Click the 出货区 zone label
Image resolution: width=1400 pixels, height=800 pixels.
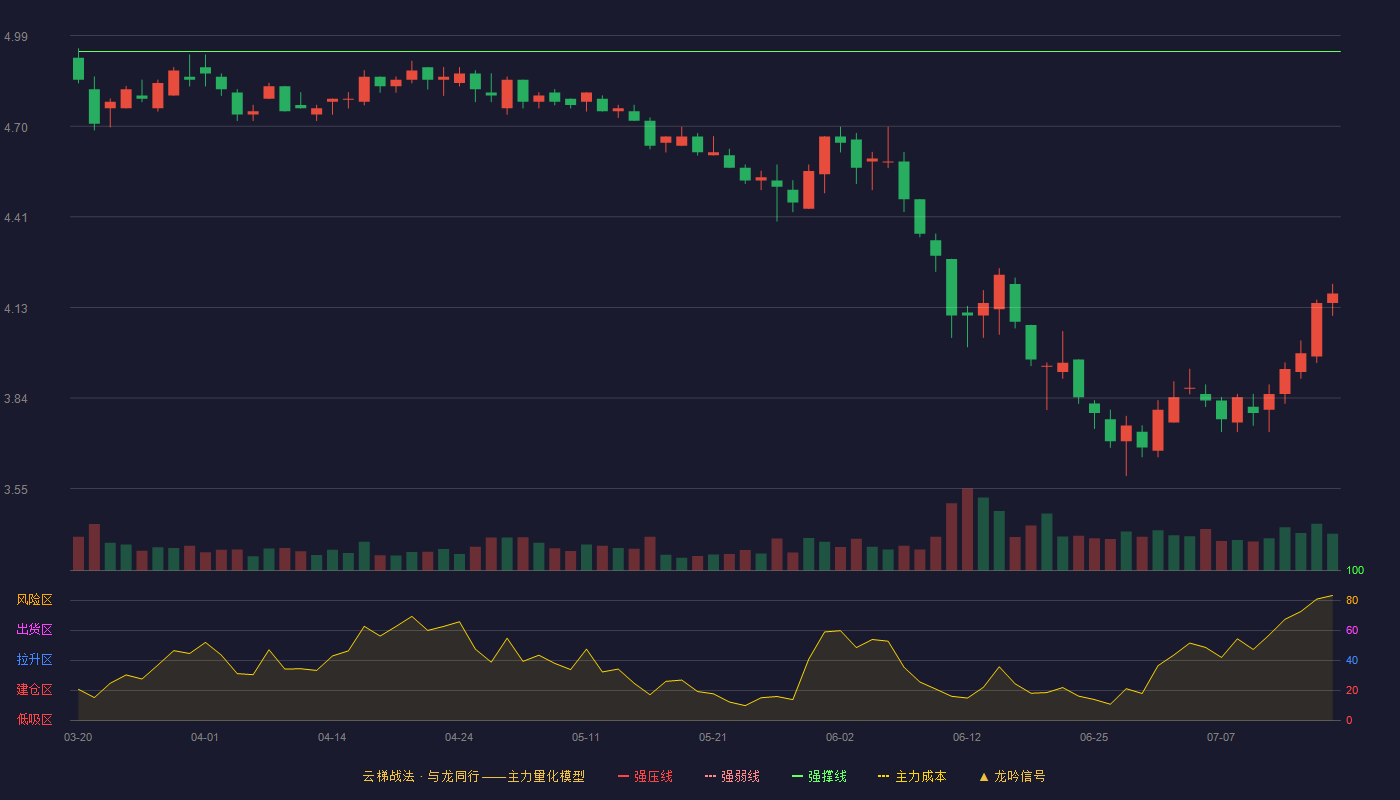coord(34,630)
